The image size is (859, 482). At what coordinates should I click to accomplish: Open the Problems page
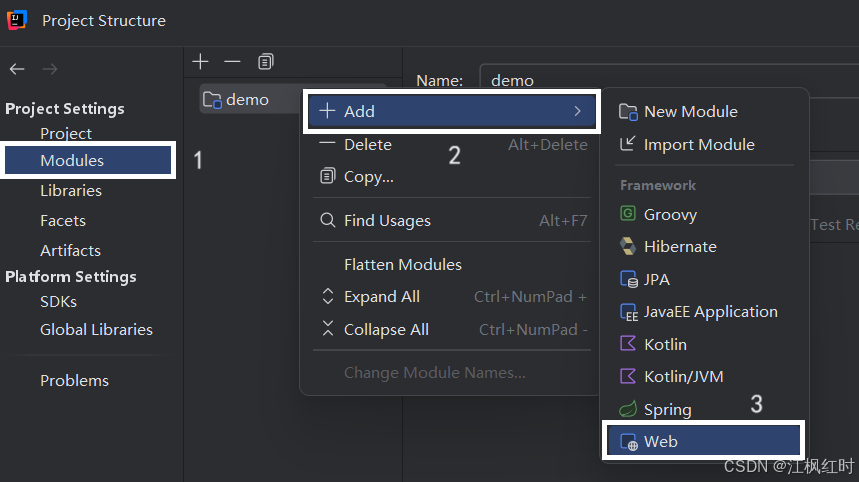coord(74,381)
